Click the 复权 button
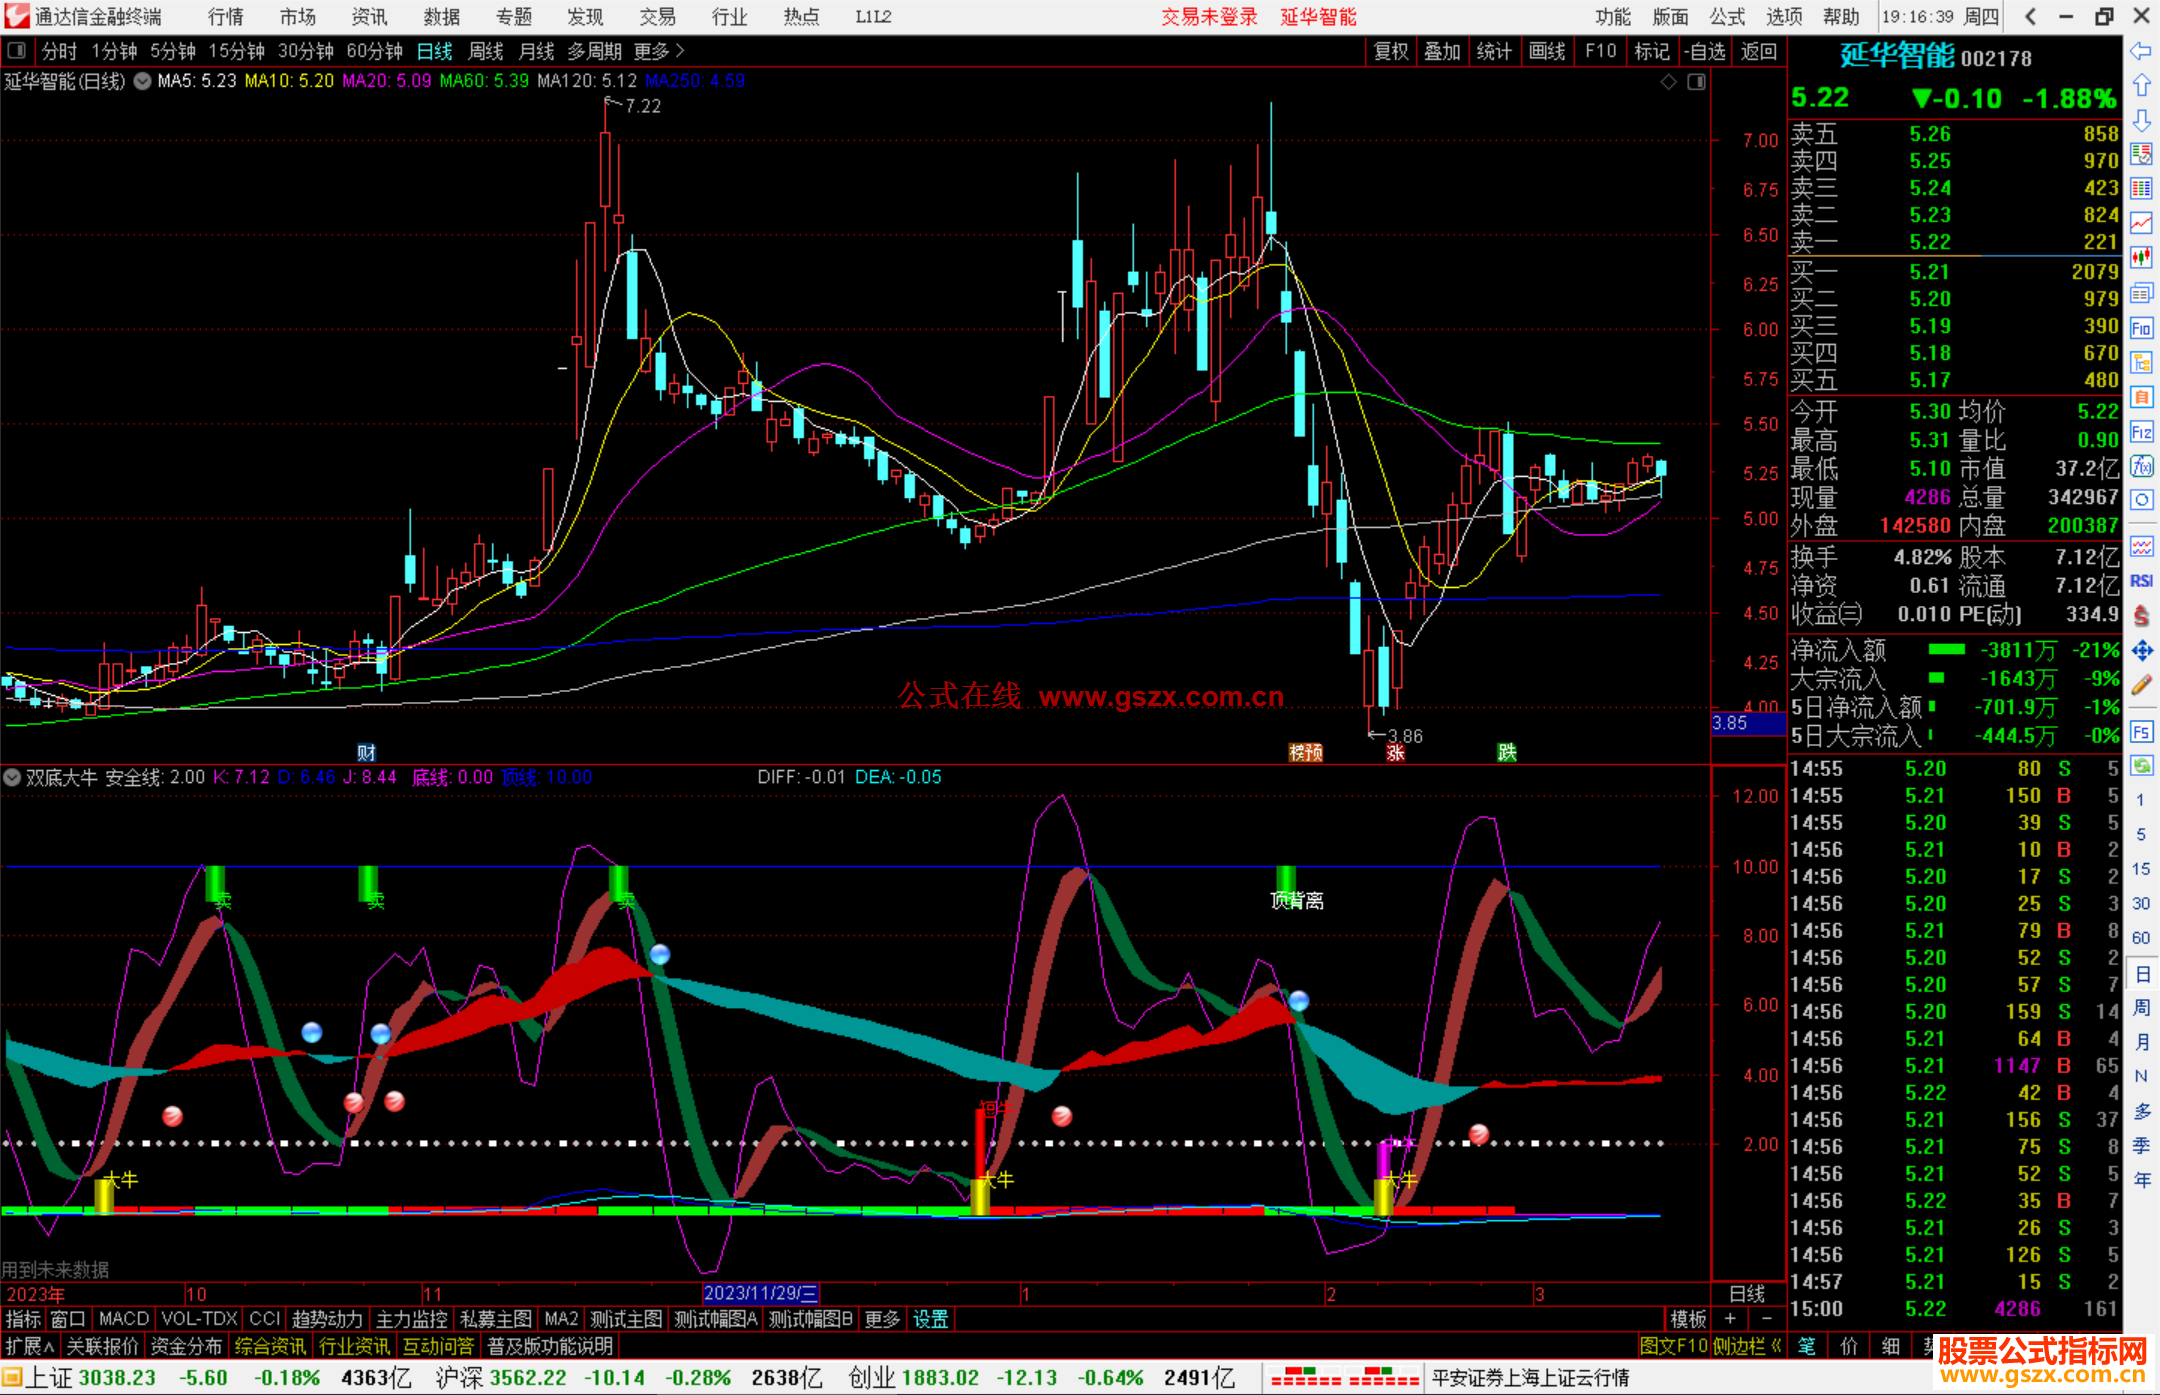The width and height of the screenshot is (2160, 1395). pos(1390,51)
